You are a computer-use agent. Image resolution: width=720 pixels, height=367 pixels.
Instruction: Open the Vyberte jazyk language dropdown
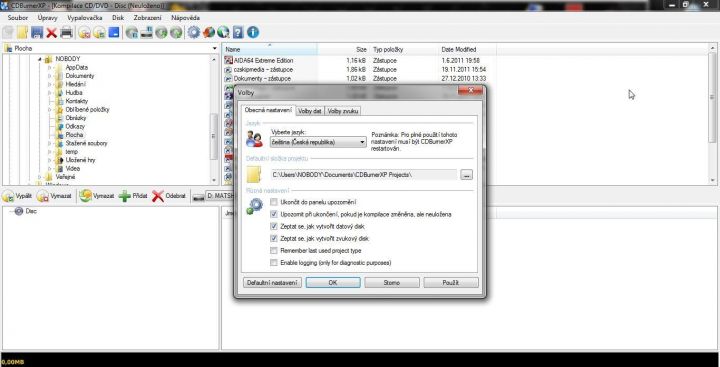[318, 142]
